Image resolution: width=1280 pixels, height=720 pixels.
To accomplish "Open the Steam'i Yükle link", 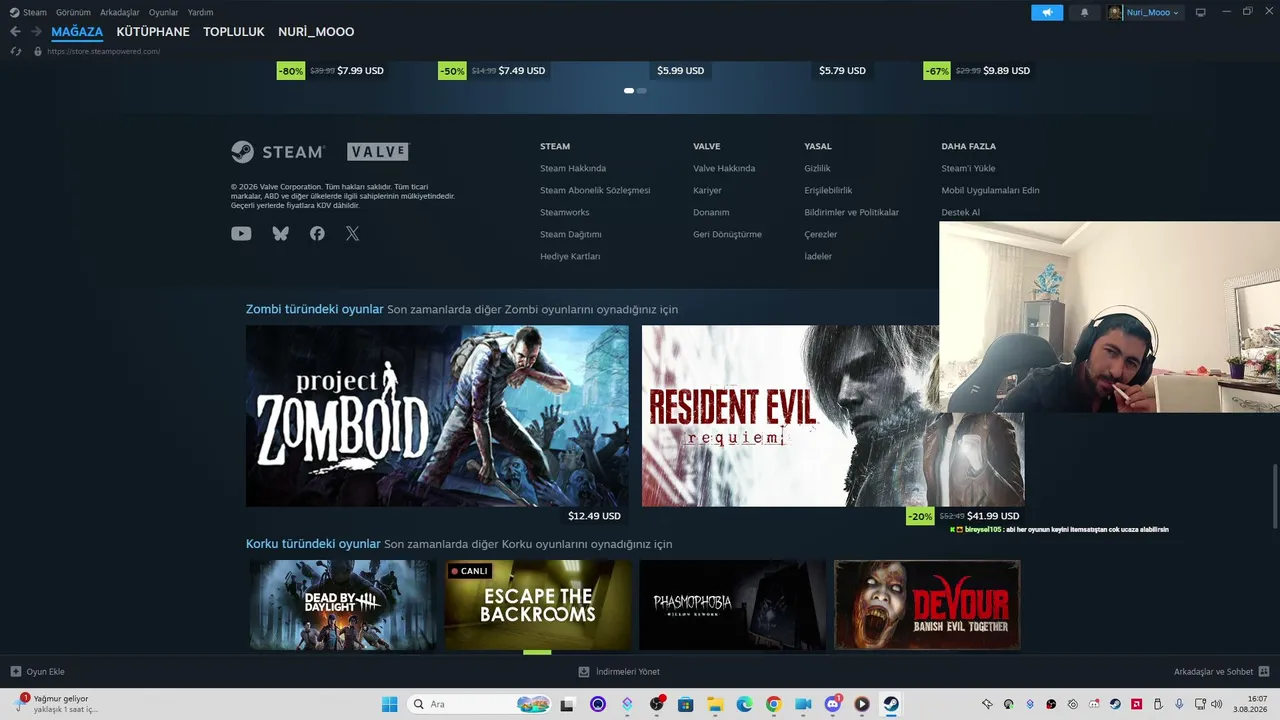I will pos(968,168).
